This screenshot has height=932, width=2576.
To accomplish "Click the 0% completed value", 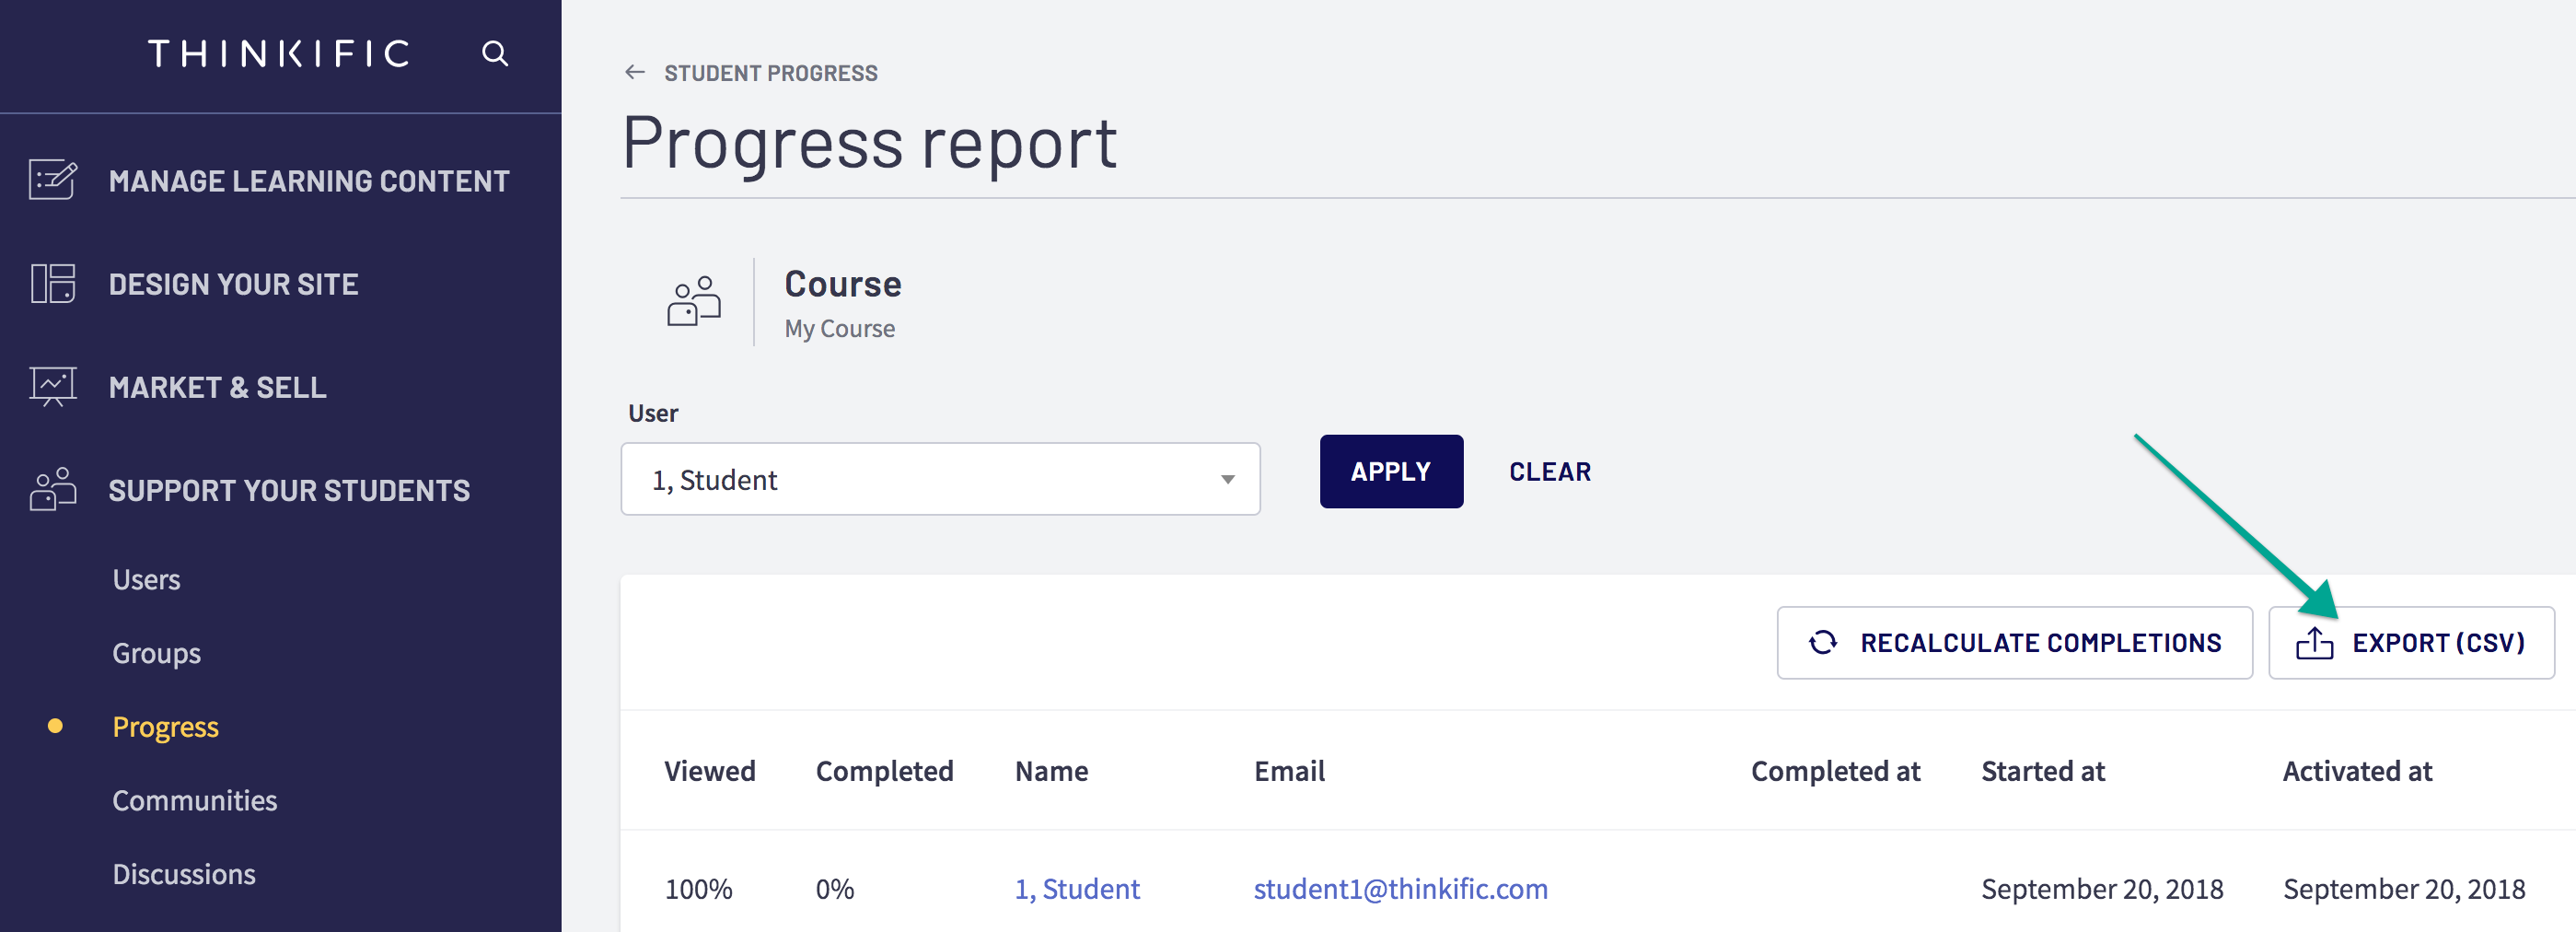I will [834, 889].
